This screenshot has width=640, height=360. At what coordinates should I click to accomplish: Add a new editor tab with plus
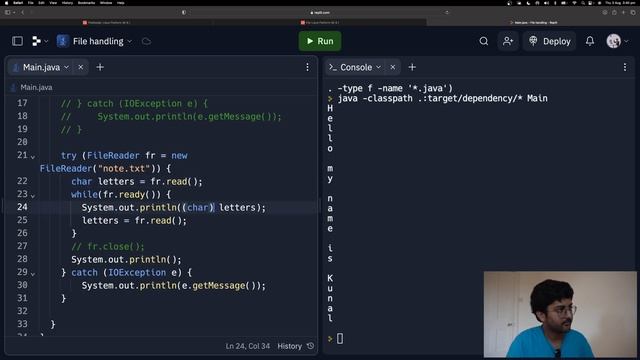click(100, 67)
